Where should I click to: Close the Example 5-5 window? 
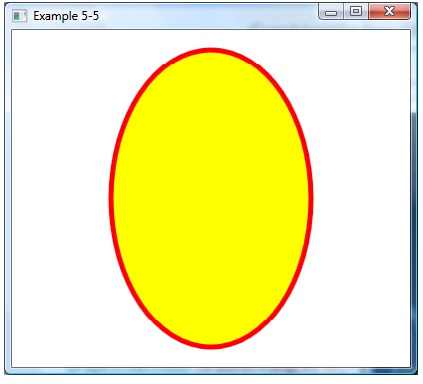(389, 12)
